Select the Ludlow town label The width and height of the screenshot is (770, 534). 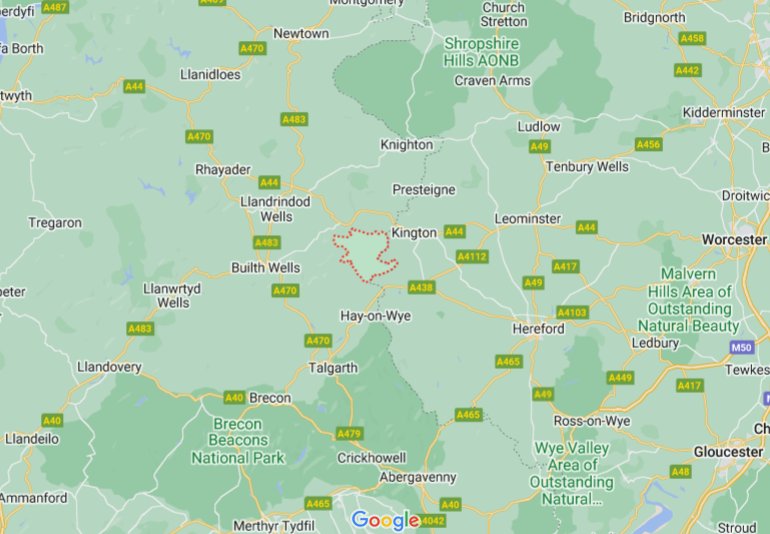(539, 127)
